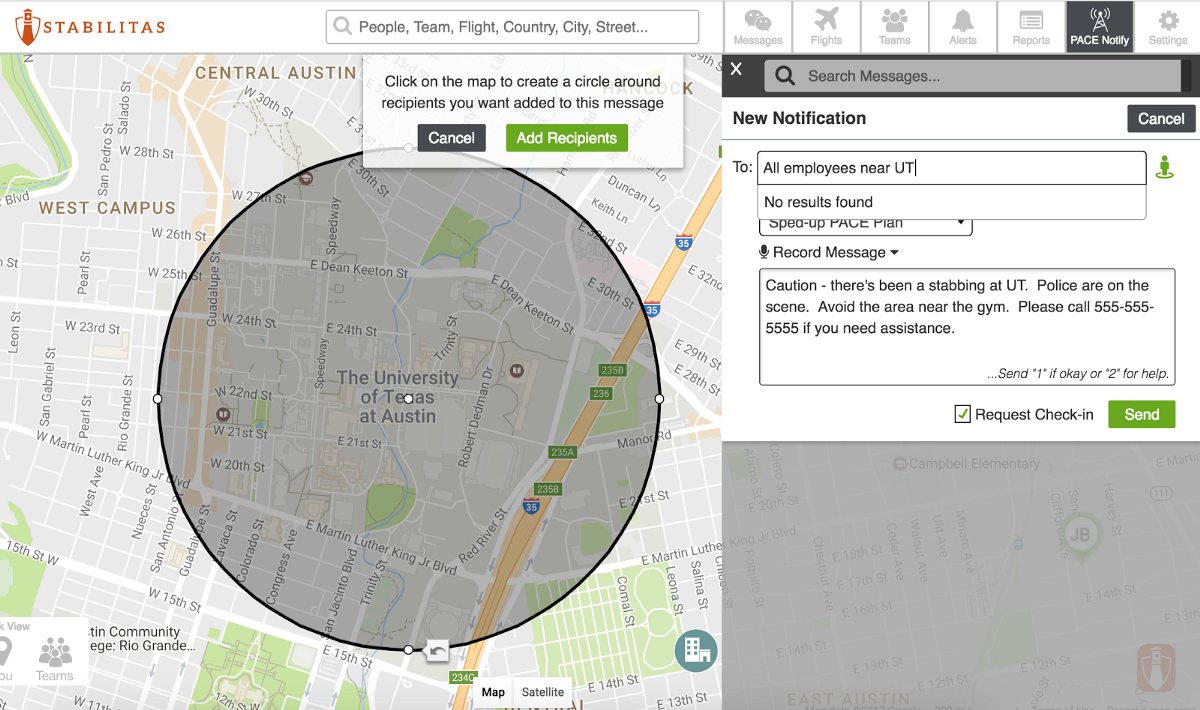
Task: Click the "No results found" suggestion row
Action: pyautogui.click(x=951, y=202)
